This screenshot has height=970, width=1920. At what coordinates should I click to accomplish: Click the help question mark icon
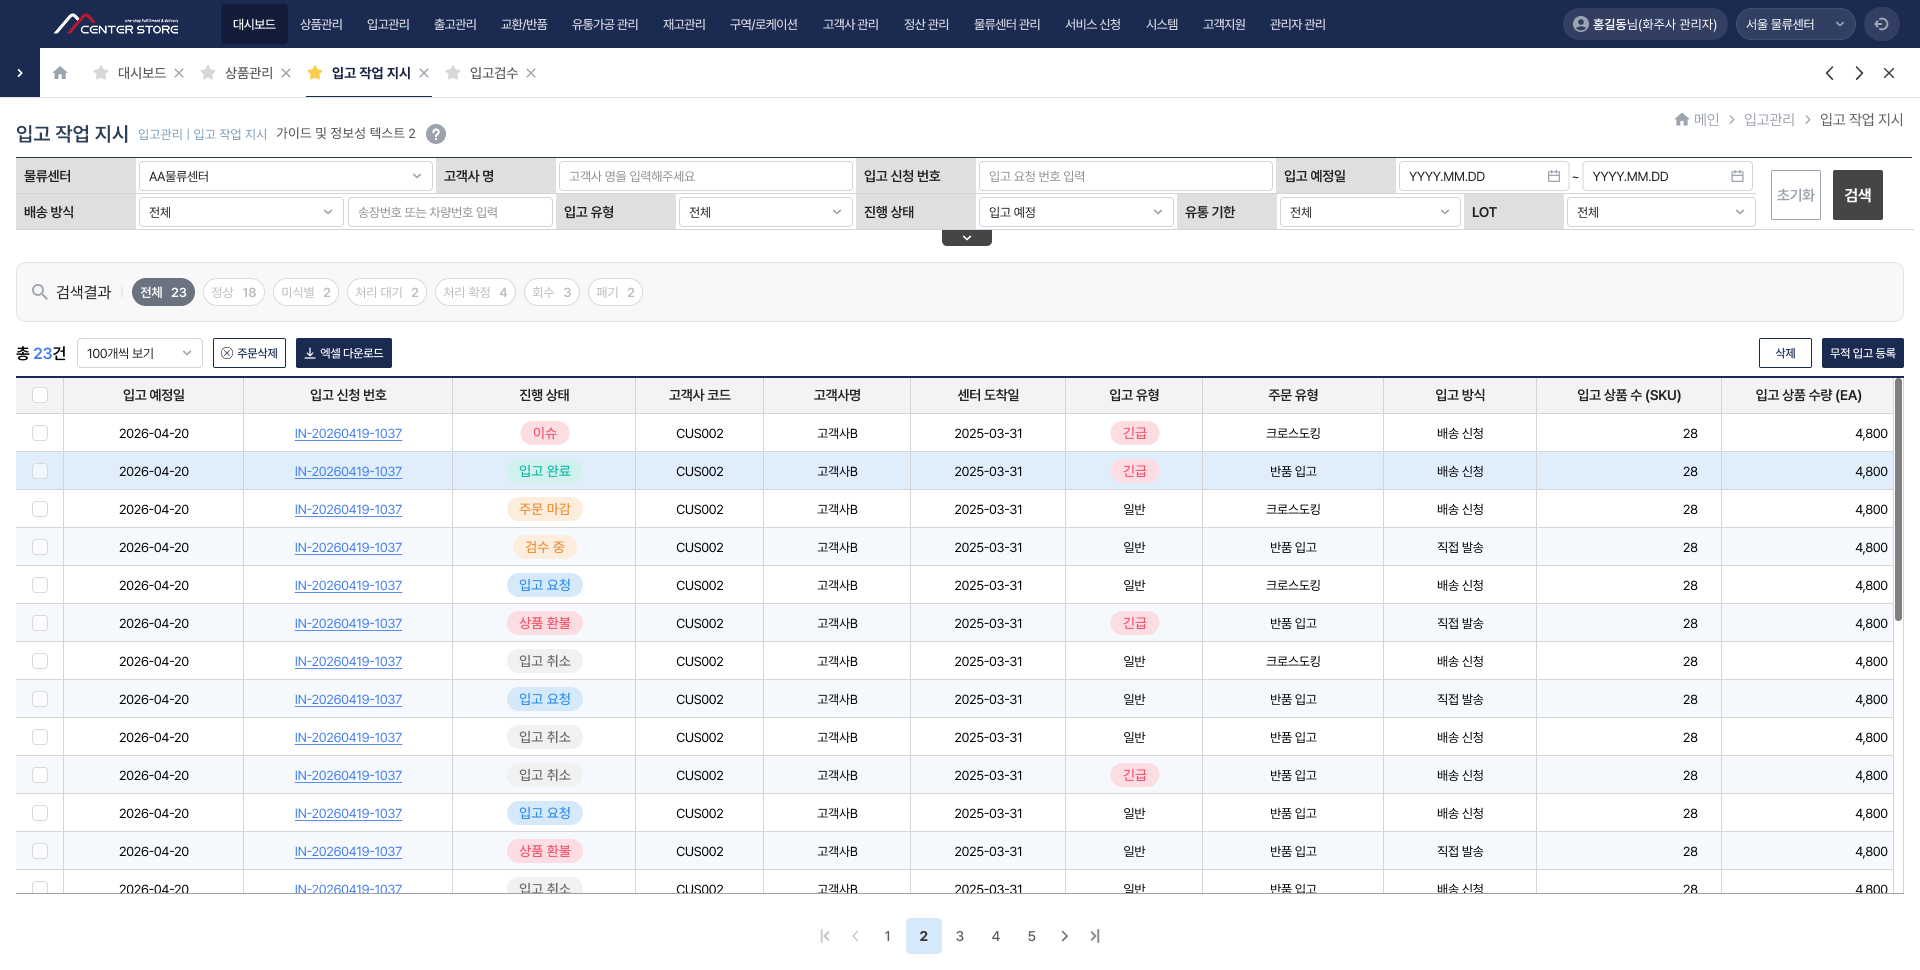[436, 134]
